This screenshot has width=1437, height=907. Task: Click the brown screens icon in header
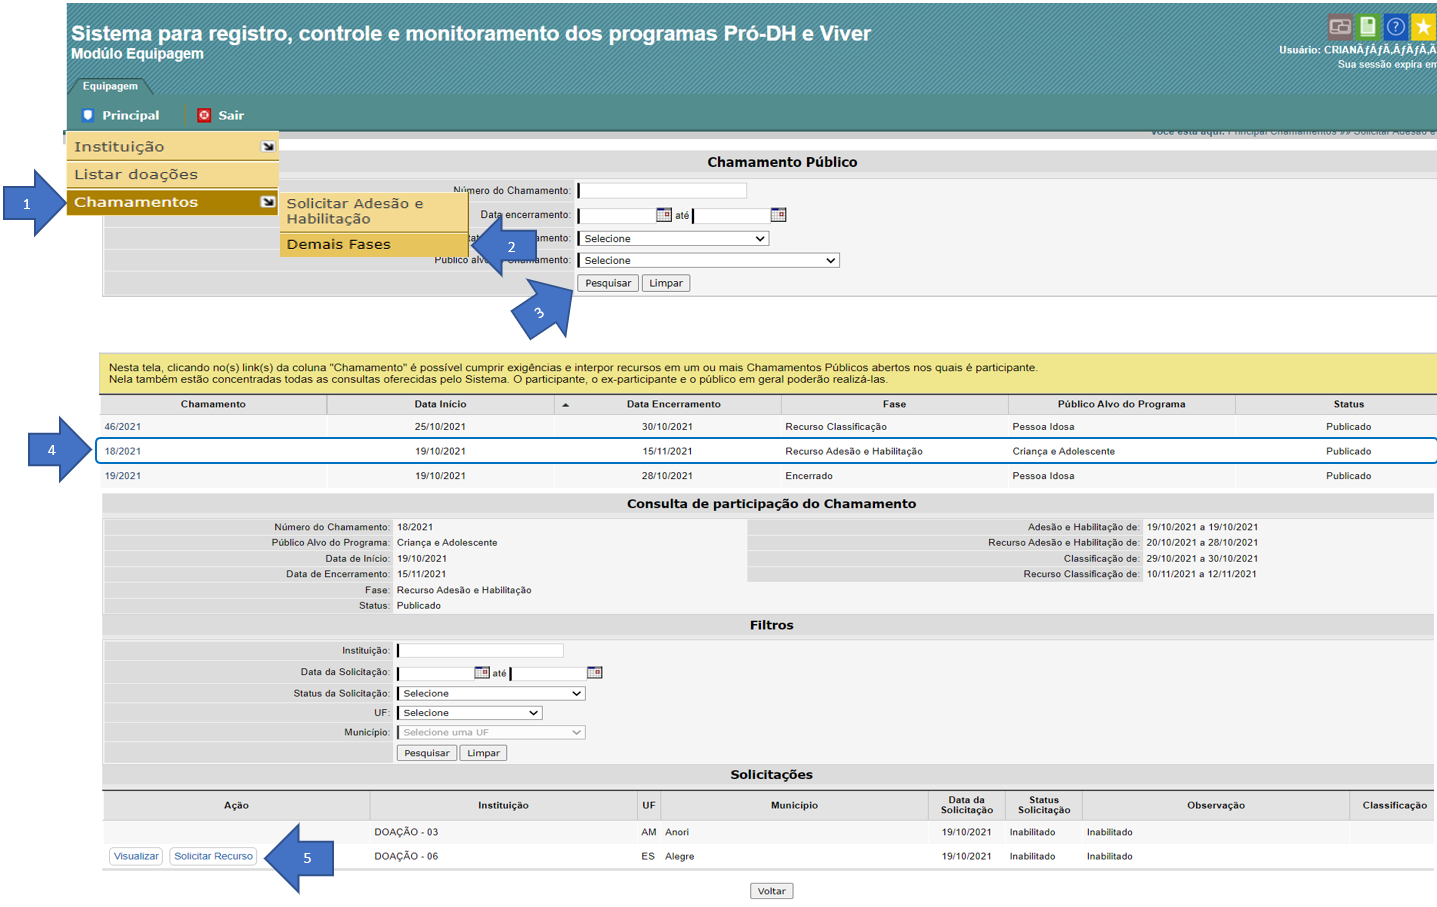[1340, 27]
